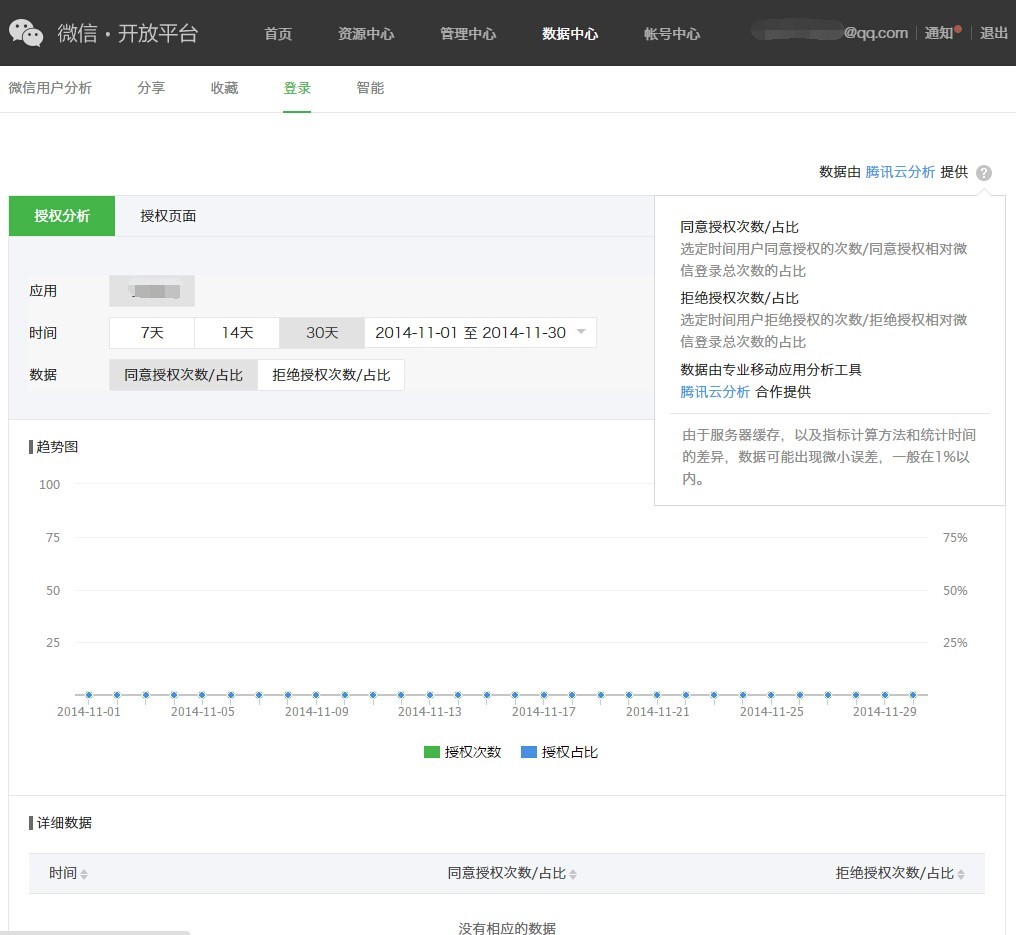The image size is (1016, 935).
Task: Switch to 授权页面 tab
Action: click(x=168, y=216)
